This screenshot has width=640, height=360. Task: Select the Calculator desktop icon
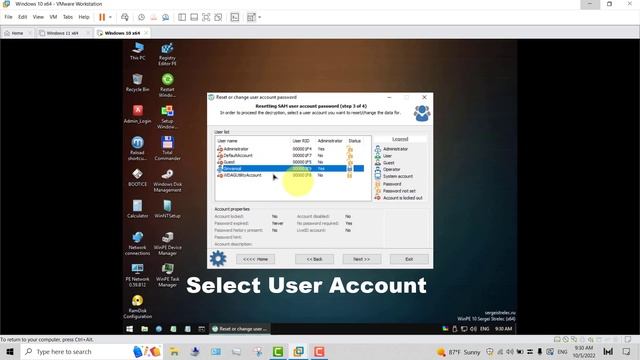coord(138,209)
